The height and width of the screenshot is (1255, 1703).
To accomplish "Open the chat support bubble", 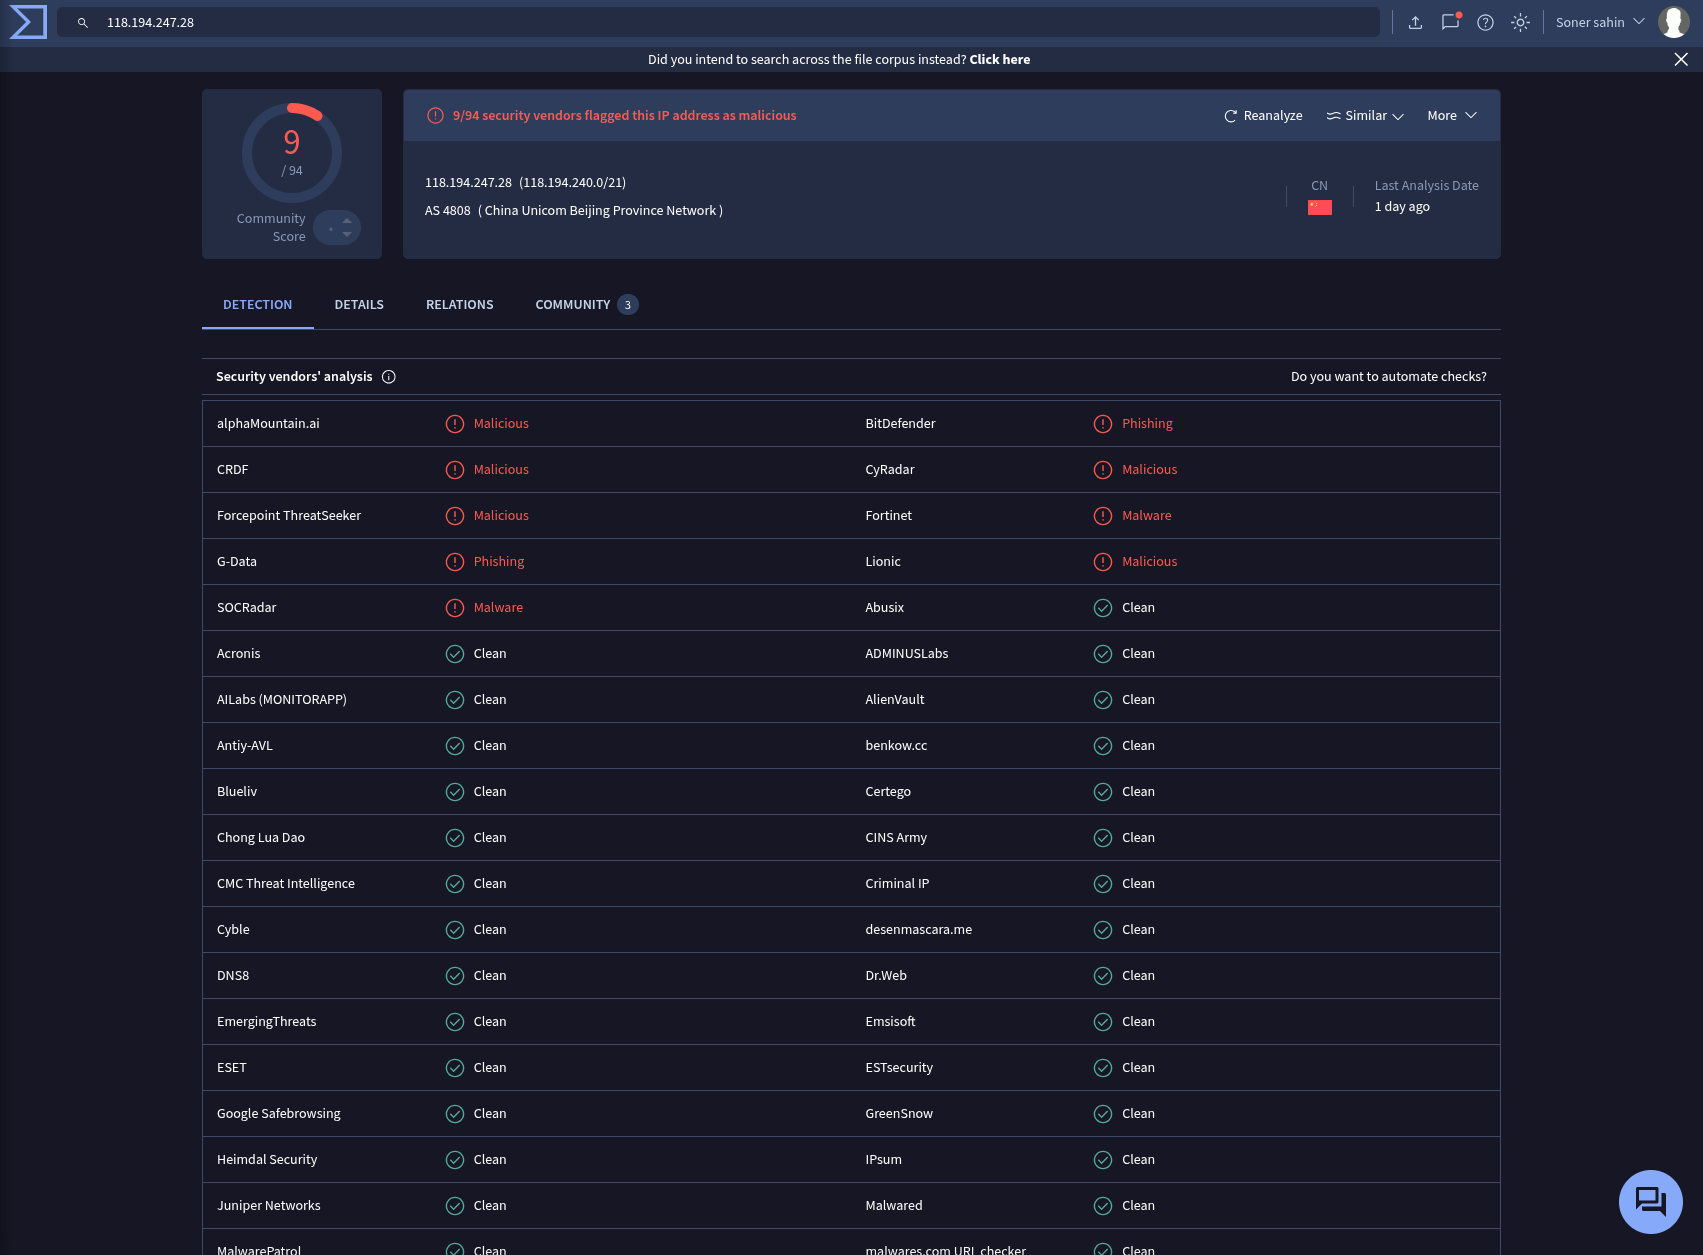I will pyautogui.click(x=1650, y=1201).
